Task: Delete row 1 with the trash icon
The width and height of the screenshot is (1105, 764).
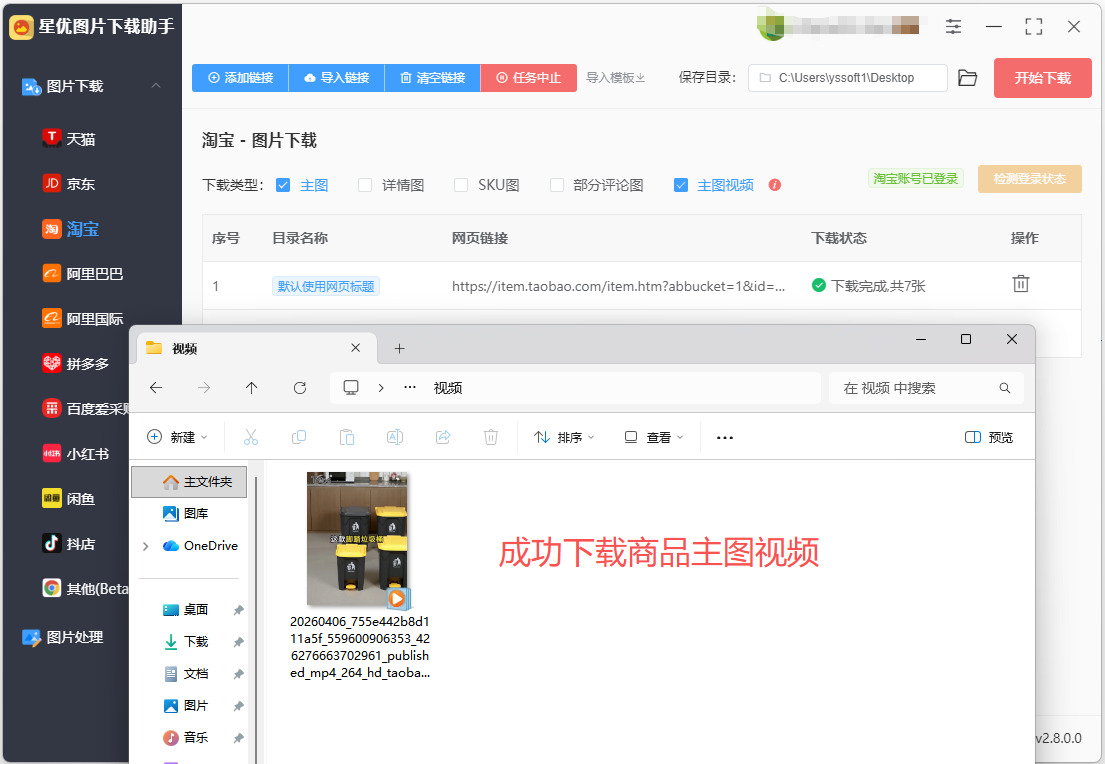Action: point(1020,284)
